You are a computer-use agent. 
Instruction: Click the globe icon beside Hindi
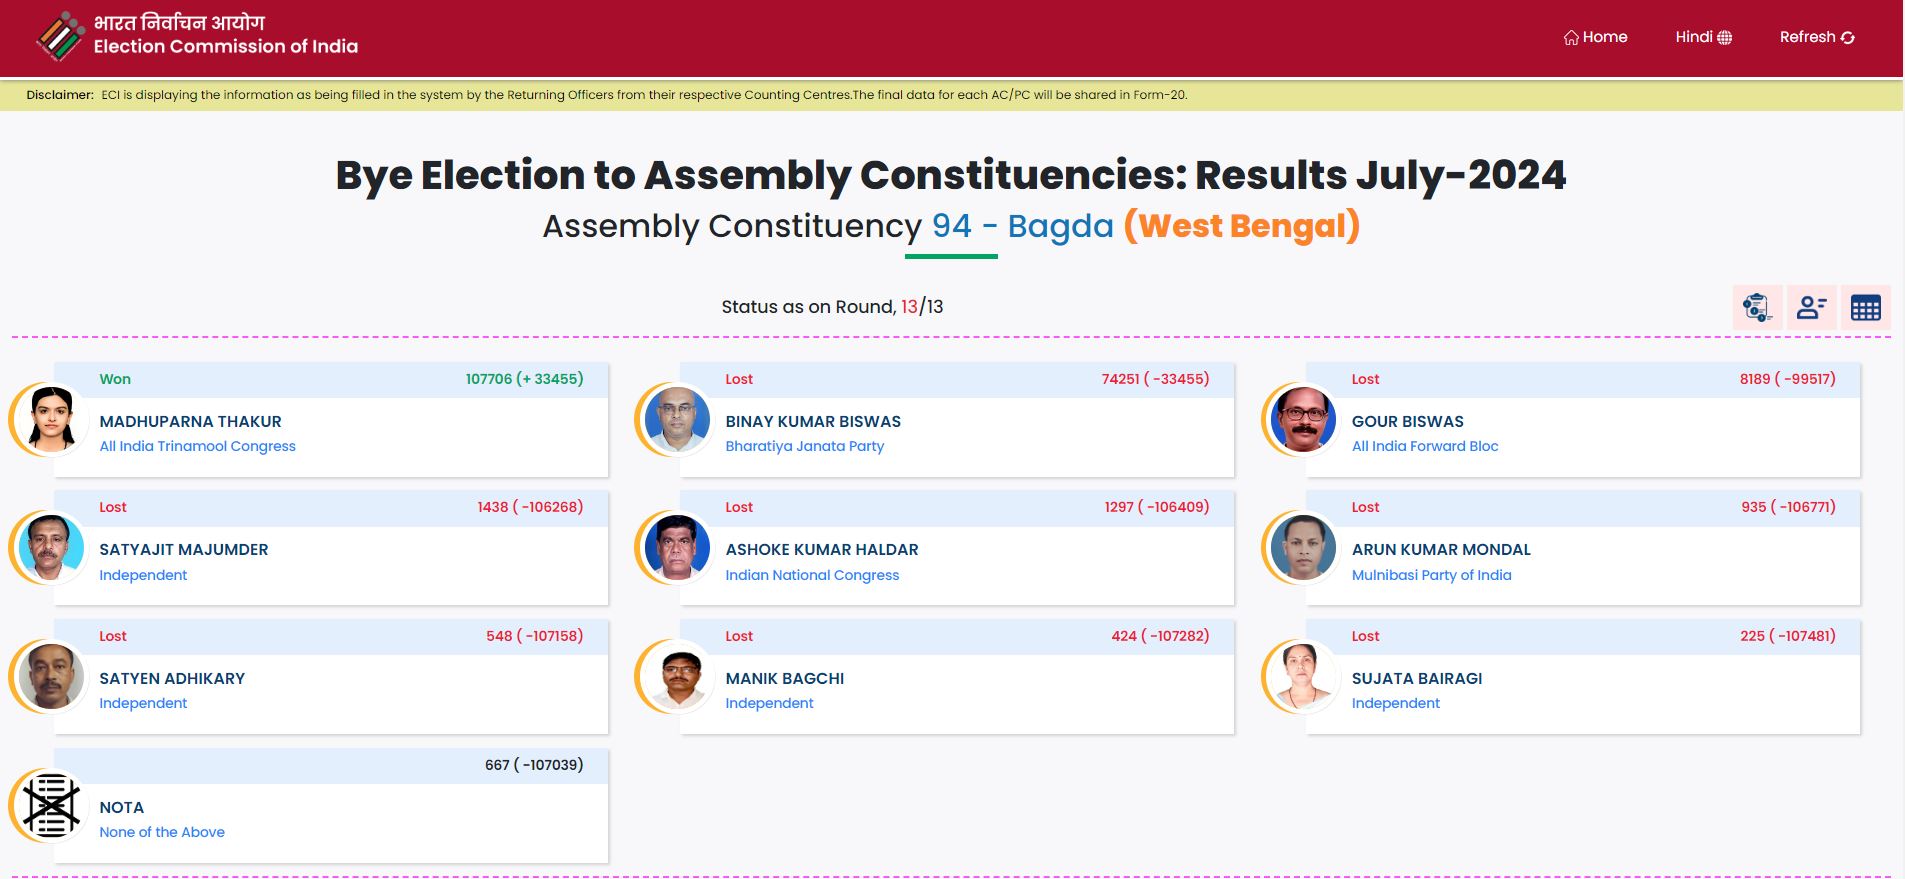click(x=1724, y=38)
